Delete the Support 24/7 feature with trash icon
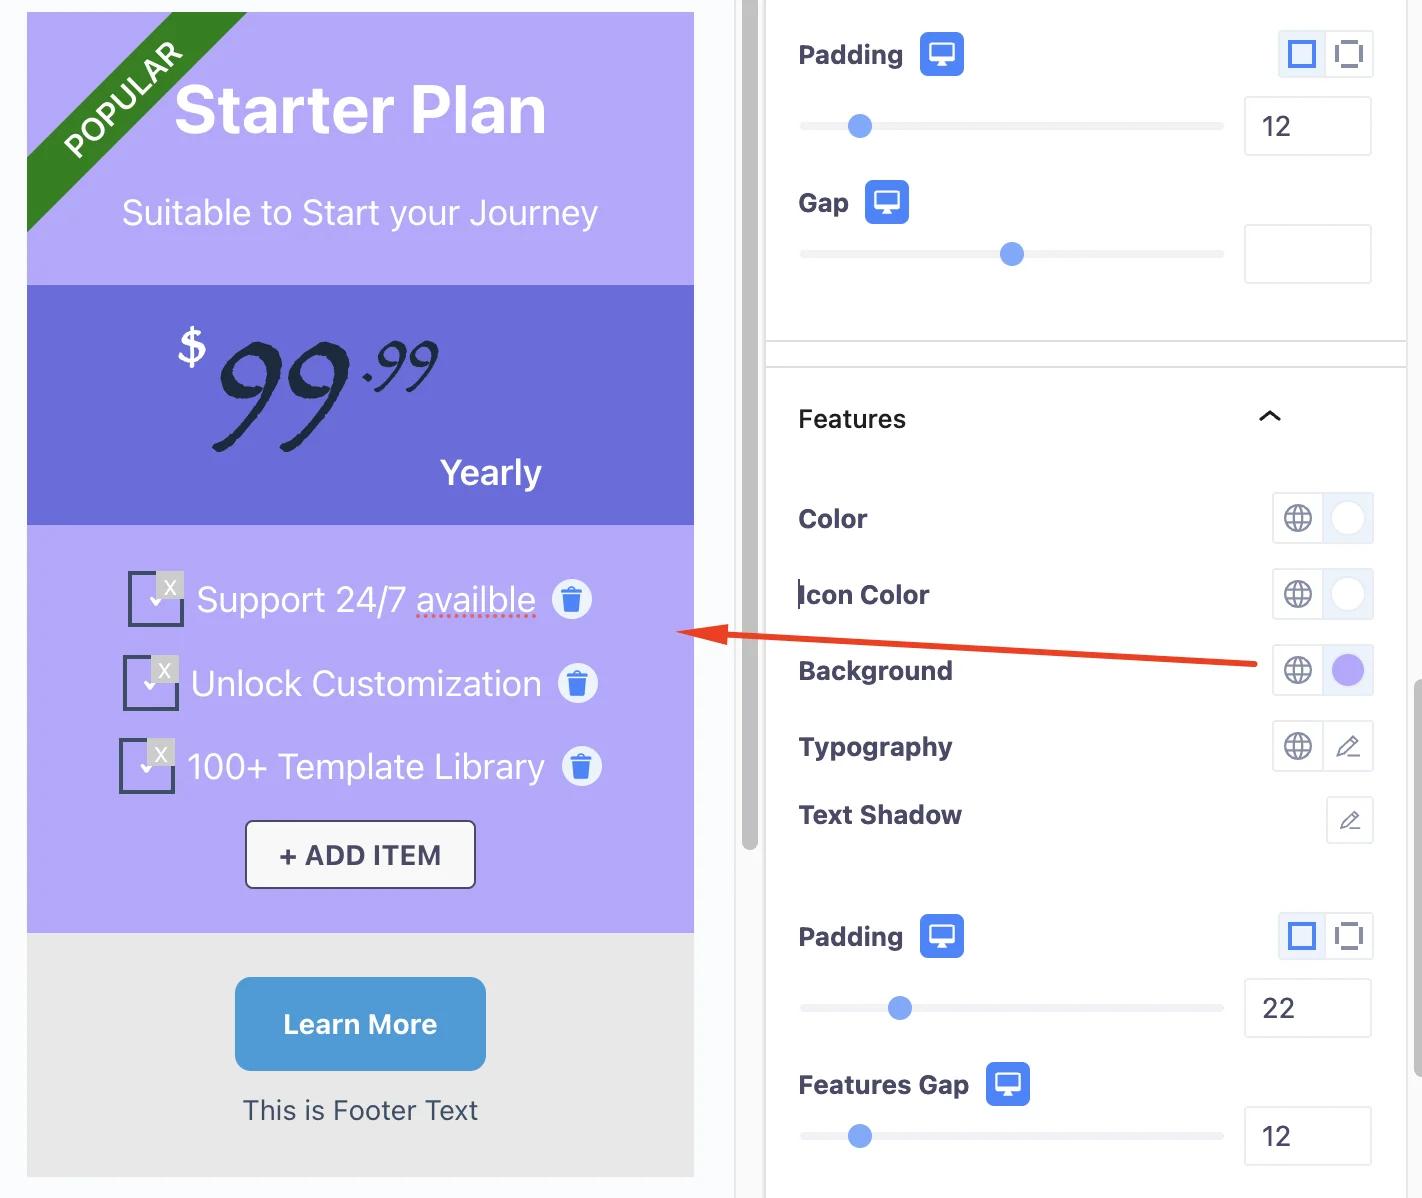The height and width of the screenshot is (1198, 1422). [x=571, y=599]
